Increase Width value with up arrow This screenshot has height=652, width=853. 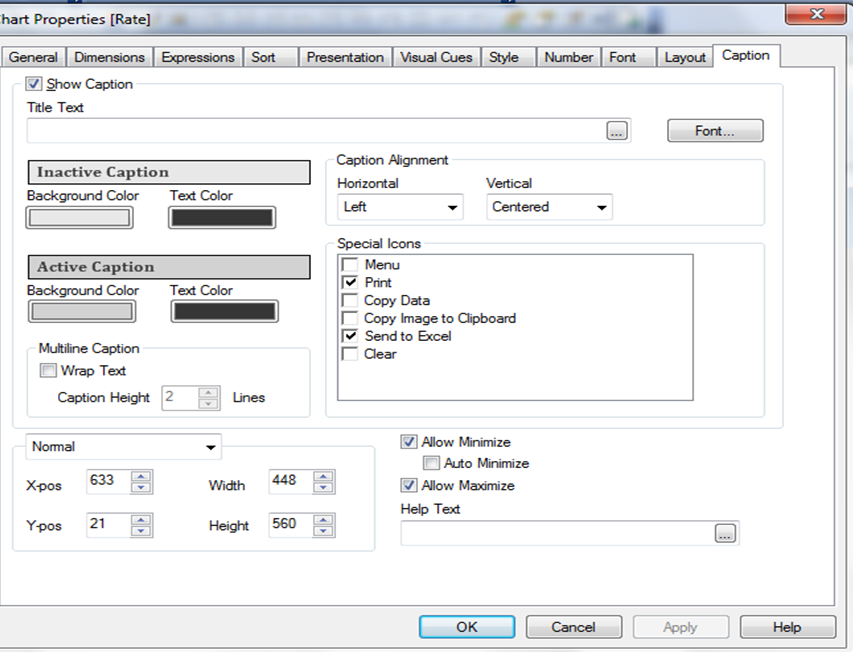(x=323, y=476)
